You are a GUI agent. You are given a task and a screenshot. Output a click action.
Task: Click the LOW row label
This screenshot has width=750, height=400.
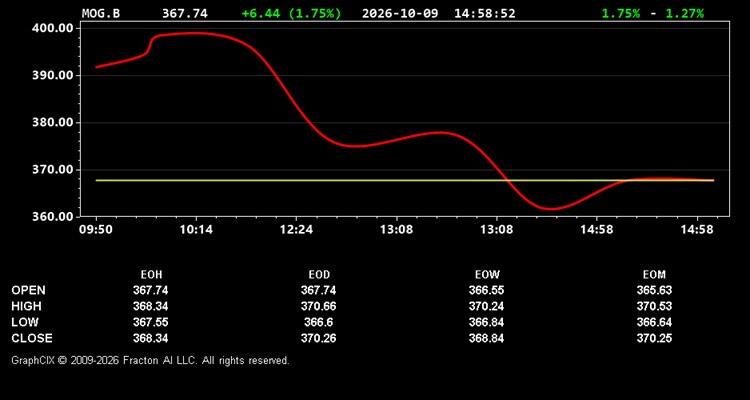[25, 322]
